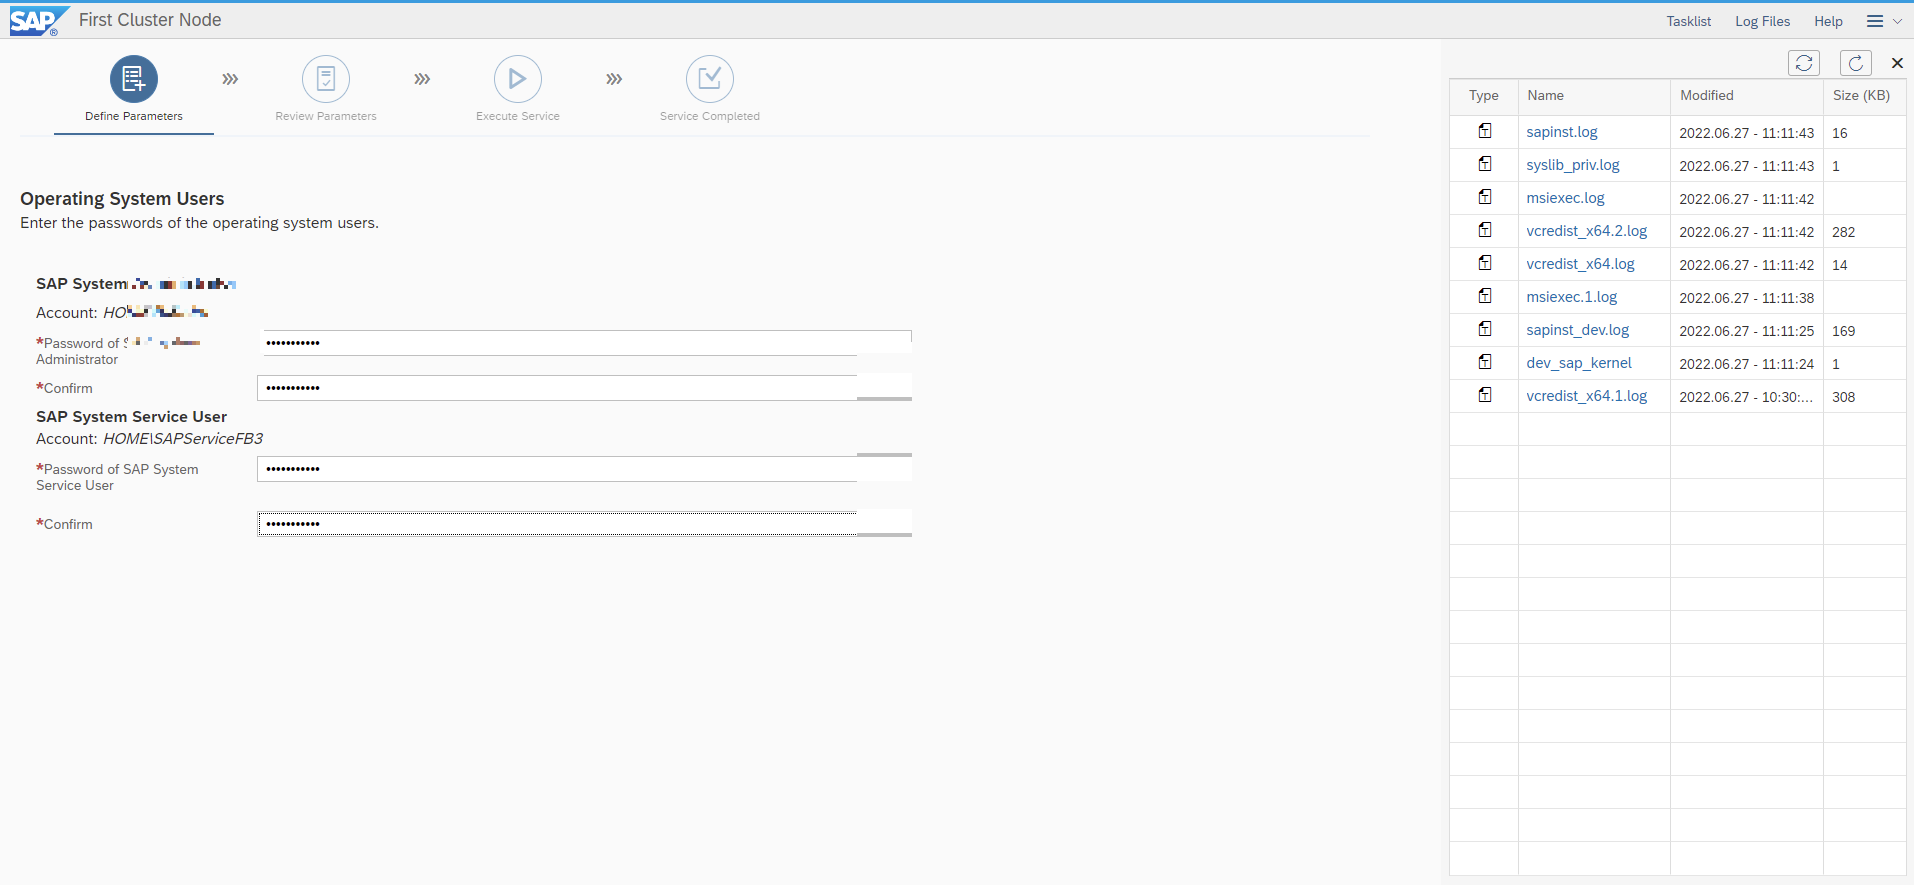Select the size value 282

click(x=1843, y=232)
